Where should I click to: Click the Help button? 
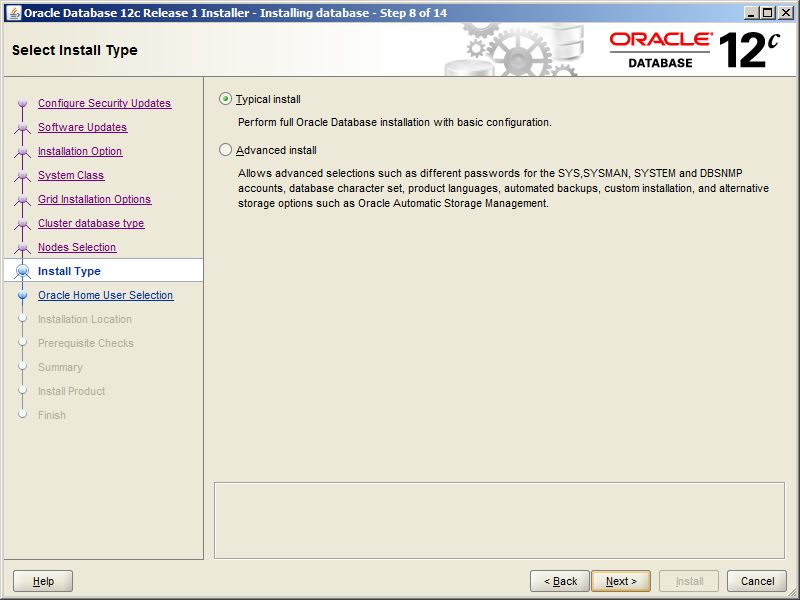(43, 581)
